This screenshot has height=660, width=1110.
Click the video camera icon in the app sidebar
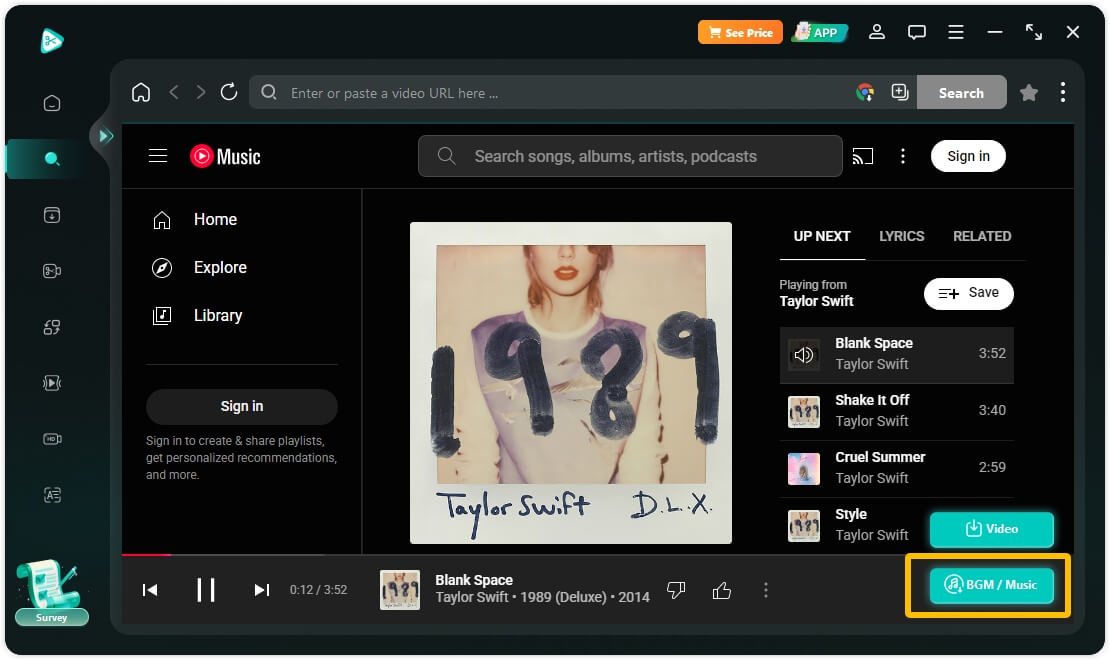[52, 271]
